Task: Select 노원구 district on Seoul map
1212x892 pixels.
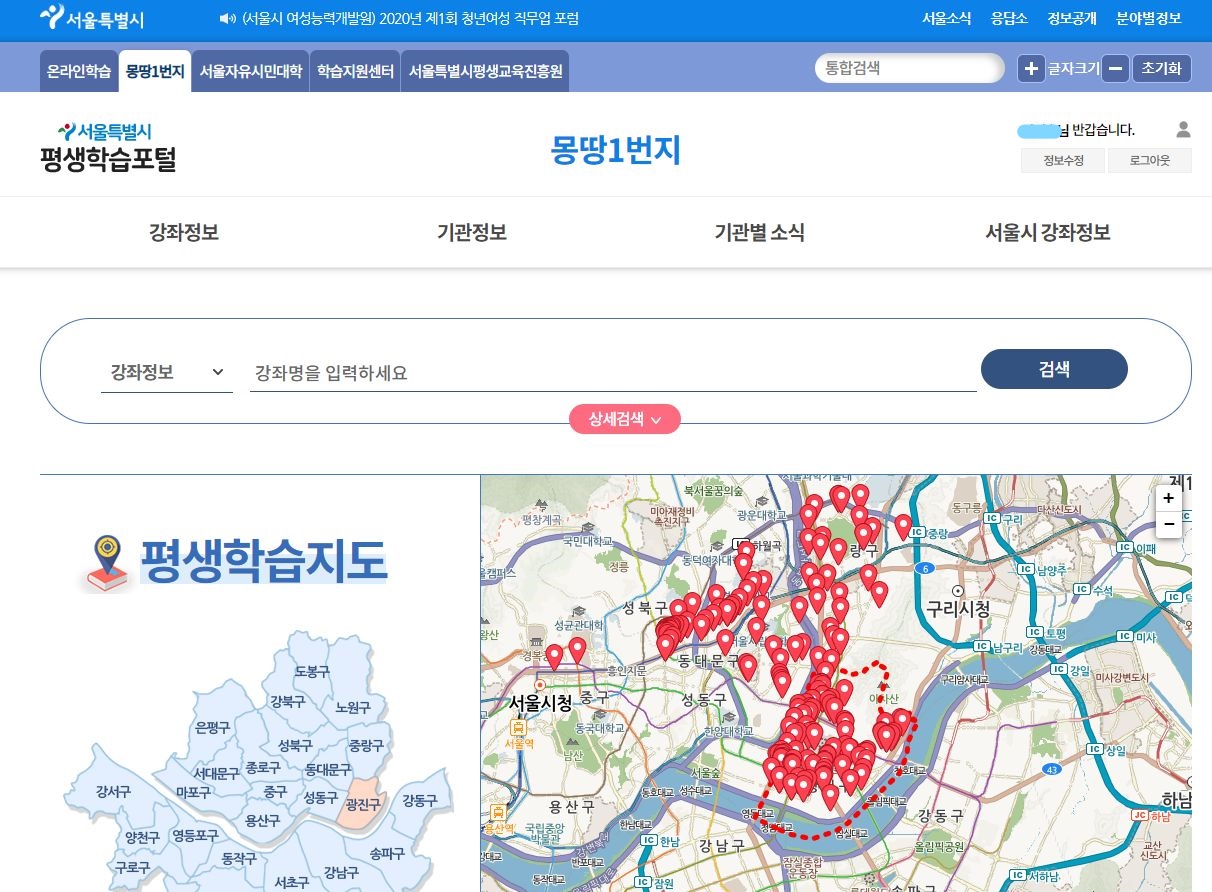Action: click(x=353, y=707)
